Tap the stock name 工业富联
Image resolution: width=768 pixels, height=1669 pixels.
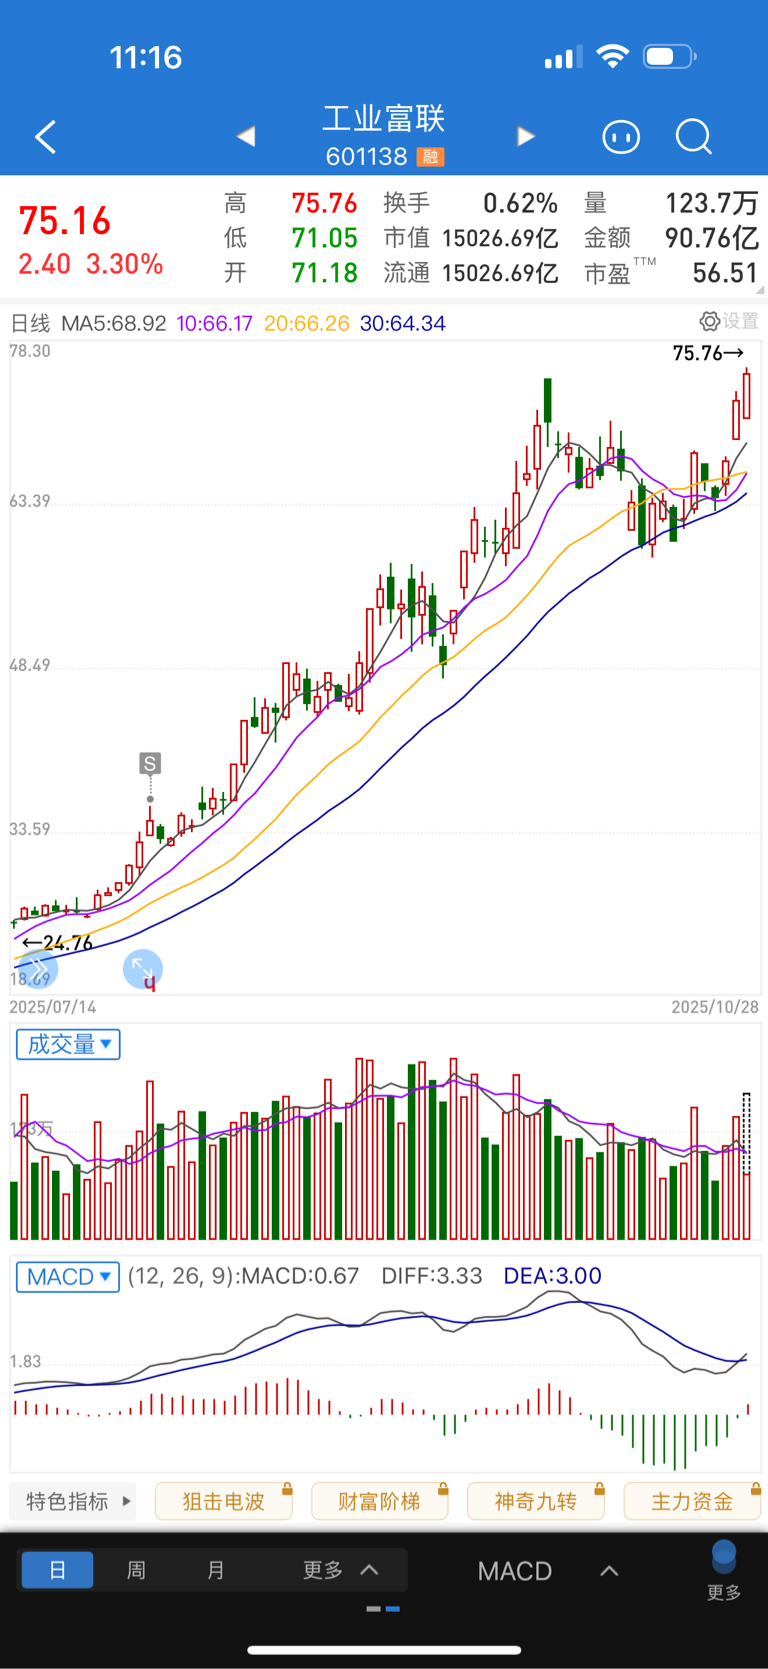[x=384, y=119]
